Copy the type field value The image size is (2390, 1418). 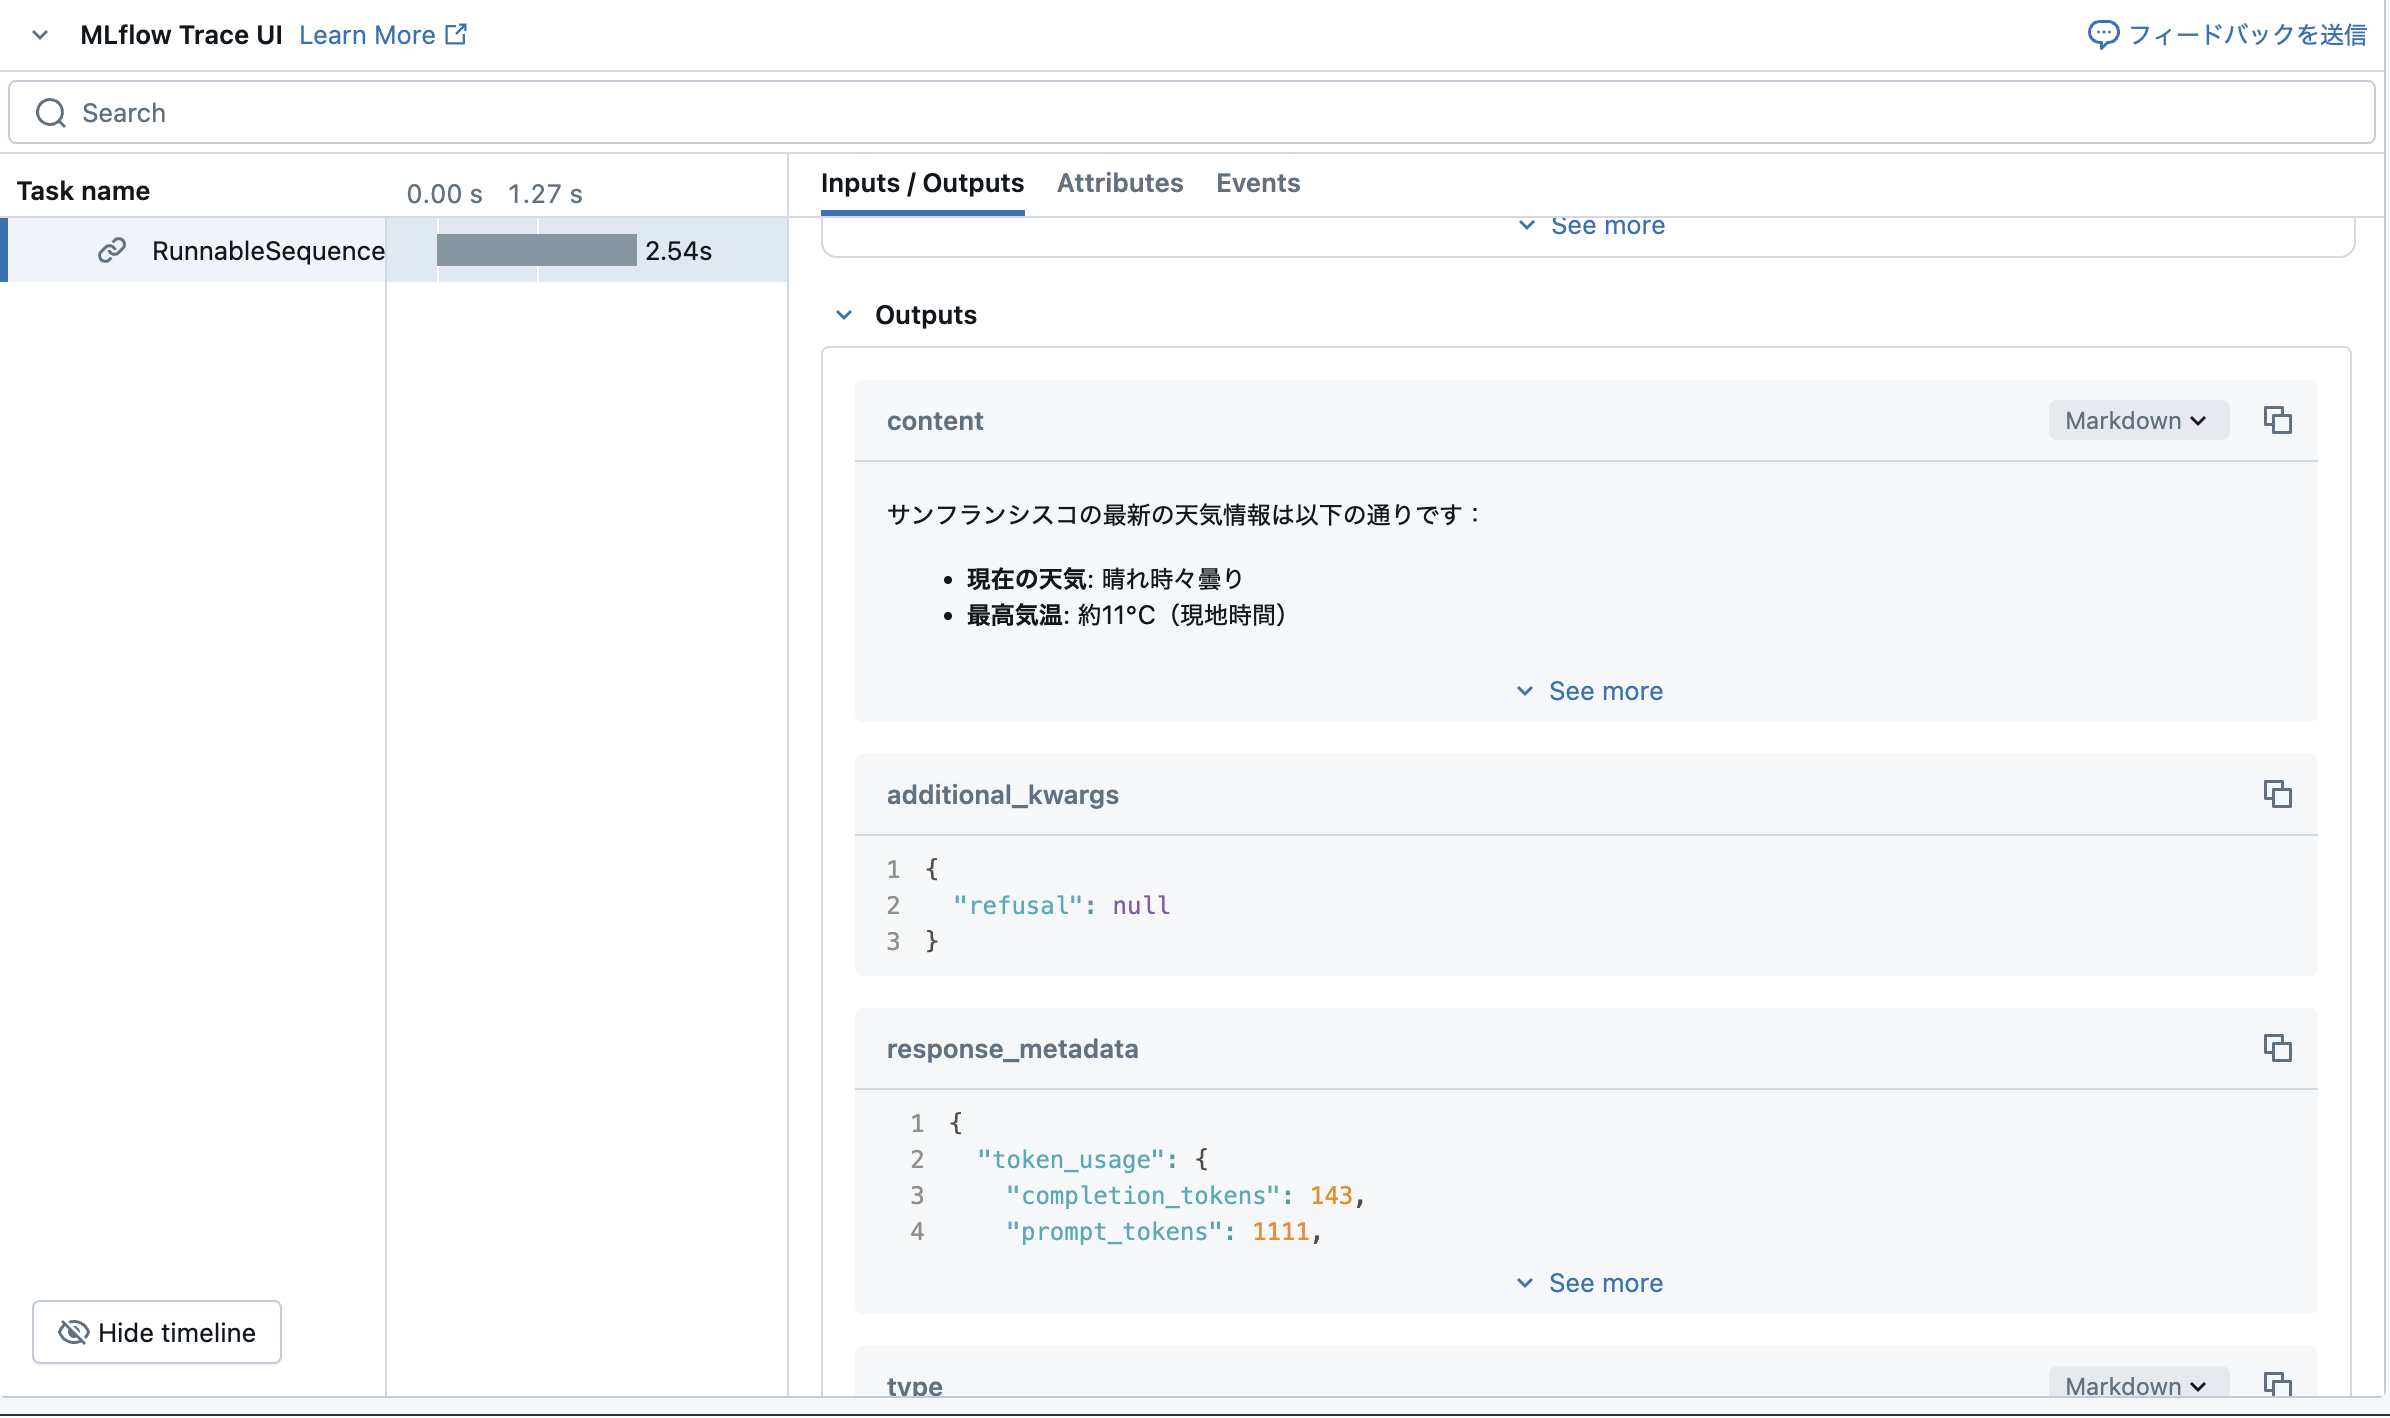[2280, 1385]
